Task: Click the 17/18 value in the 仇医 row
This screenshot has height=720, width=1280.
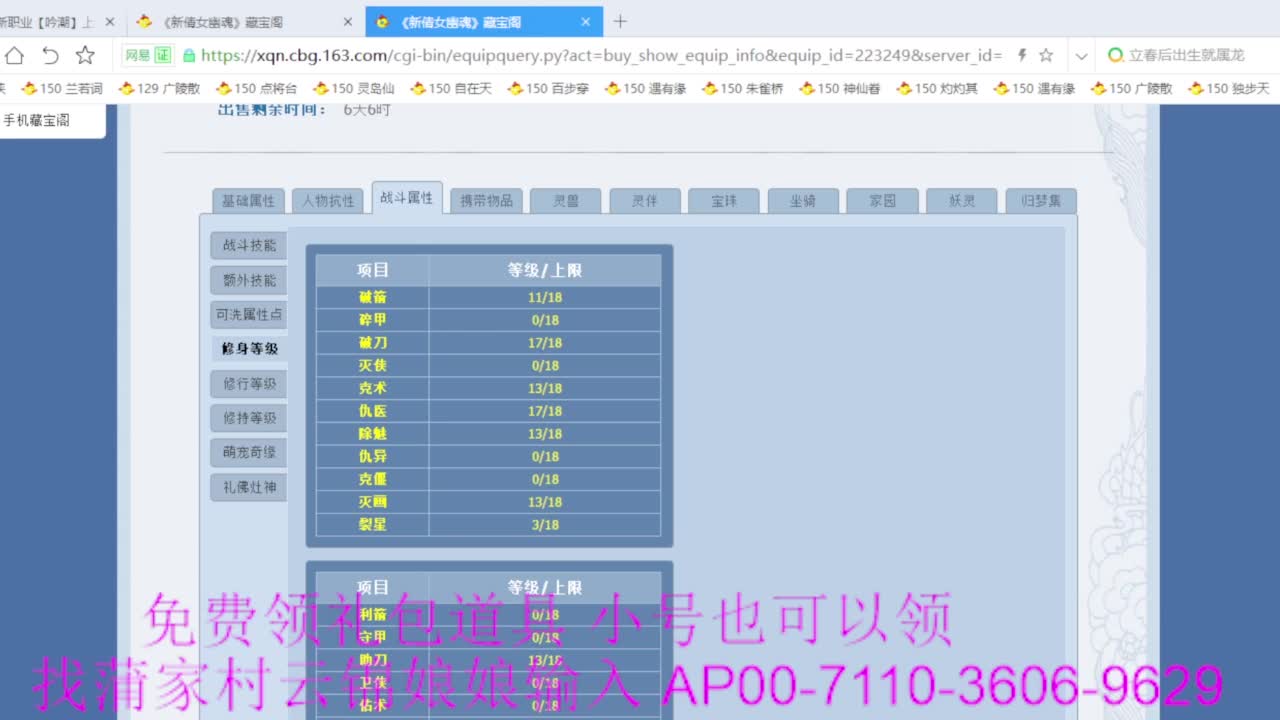Action: click(545, 411)
